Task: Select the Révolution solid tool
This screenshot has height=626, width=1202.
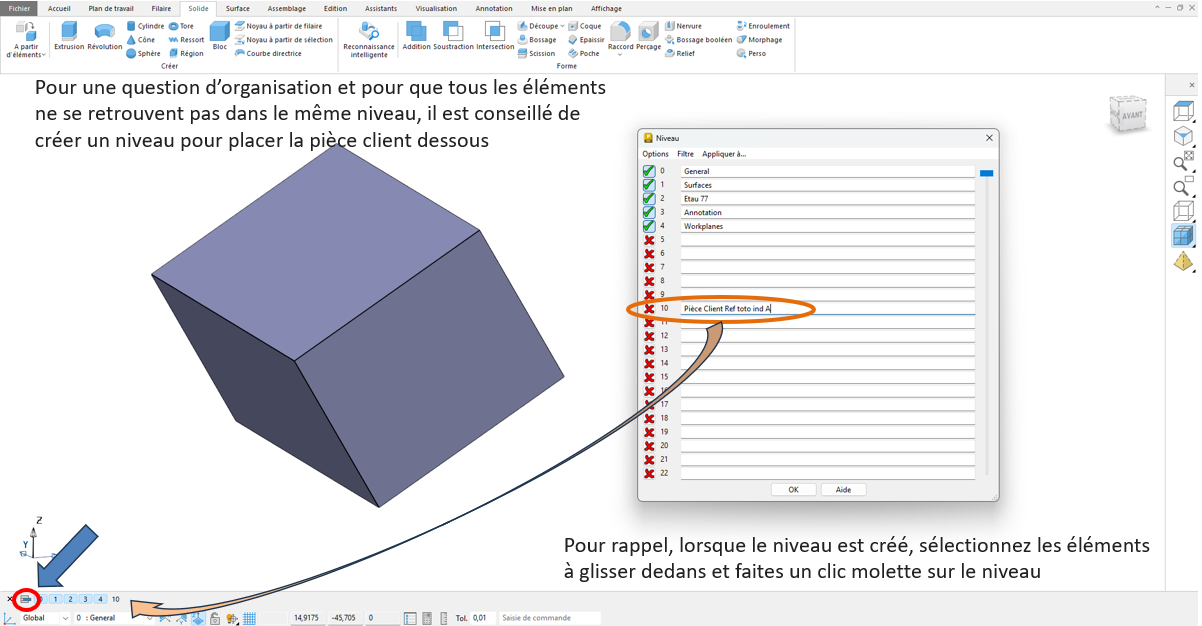Action: coord(104,36)
